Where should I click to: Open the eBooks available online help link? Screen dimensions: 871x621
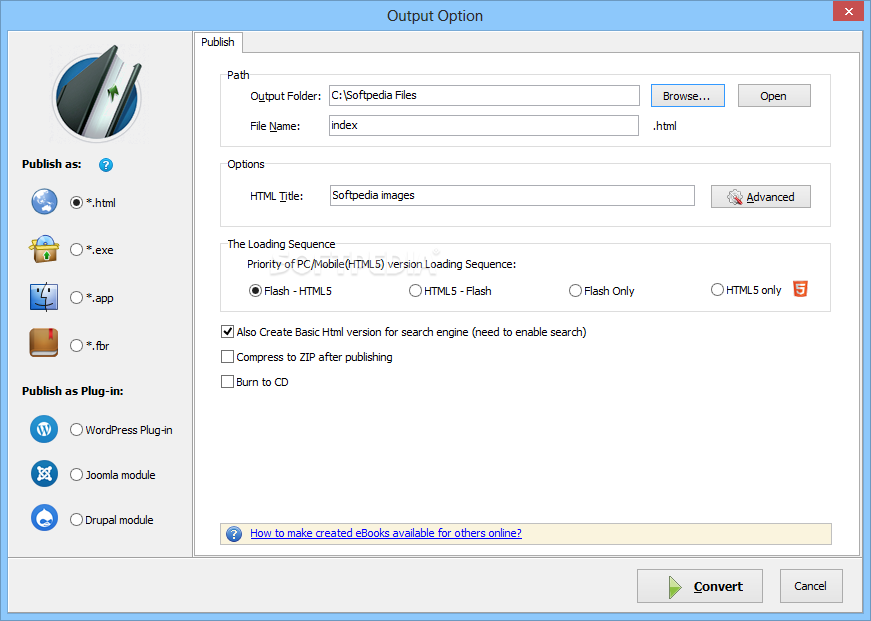[386, 533]
